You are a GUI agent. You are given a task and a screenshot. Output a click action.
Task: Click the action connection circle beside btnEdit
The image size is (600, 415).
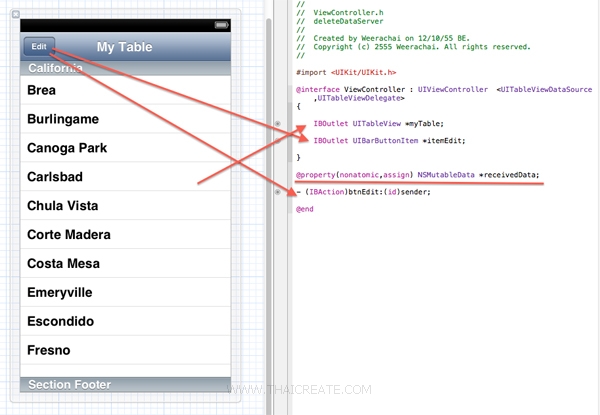click(278, 192)
